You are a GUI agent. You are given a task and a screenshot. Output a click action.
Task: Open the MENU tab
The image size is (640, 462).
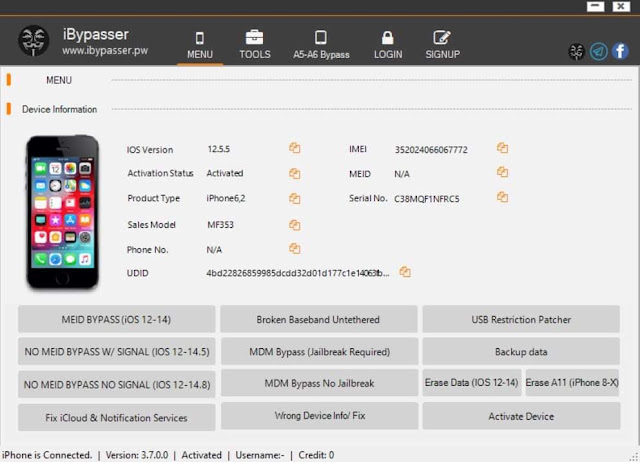click(x=200, y=45)
